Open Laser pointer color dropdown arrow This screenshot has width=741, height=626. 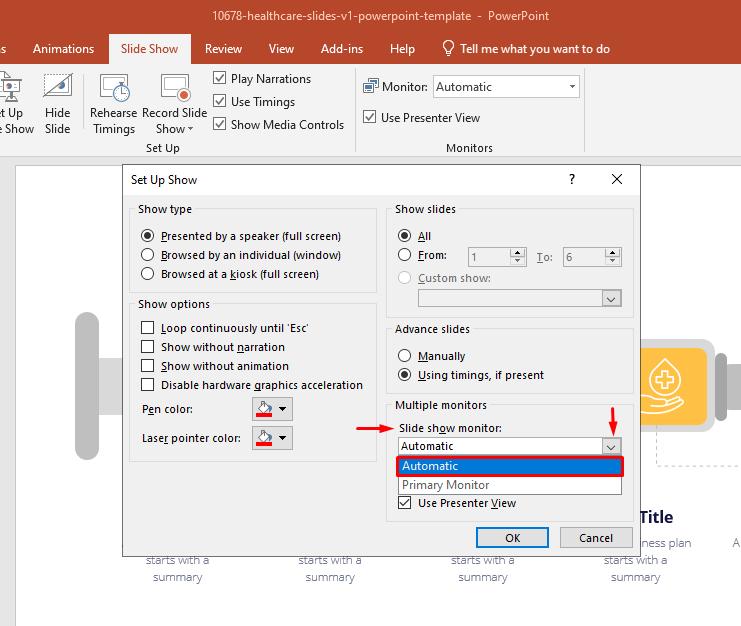(283, 437)
